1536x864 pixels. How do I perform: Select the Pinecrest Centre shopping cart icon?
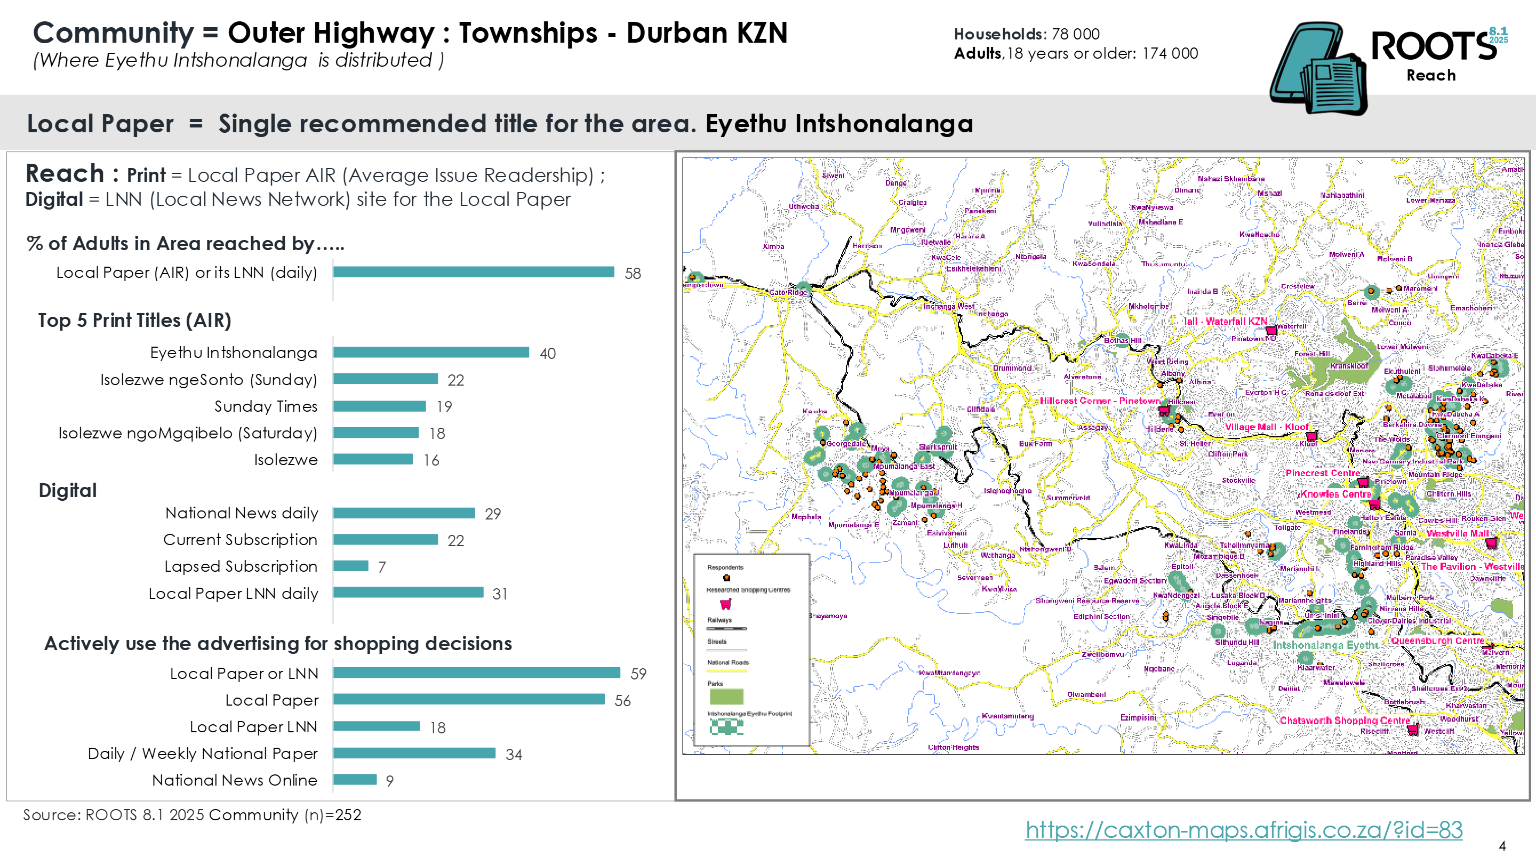click(x=1362, y=484)
